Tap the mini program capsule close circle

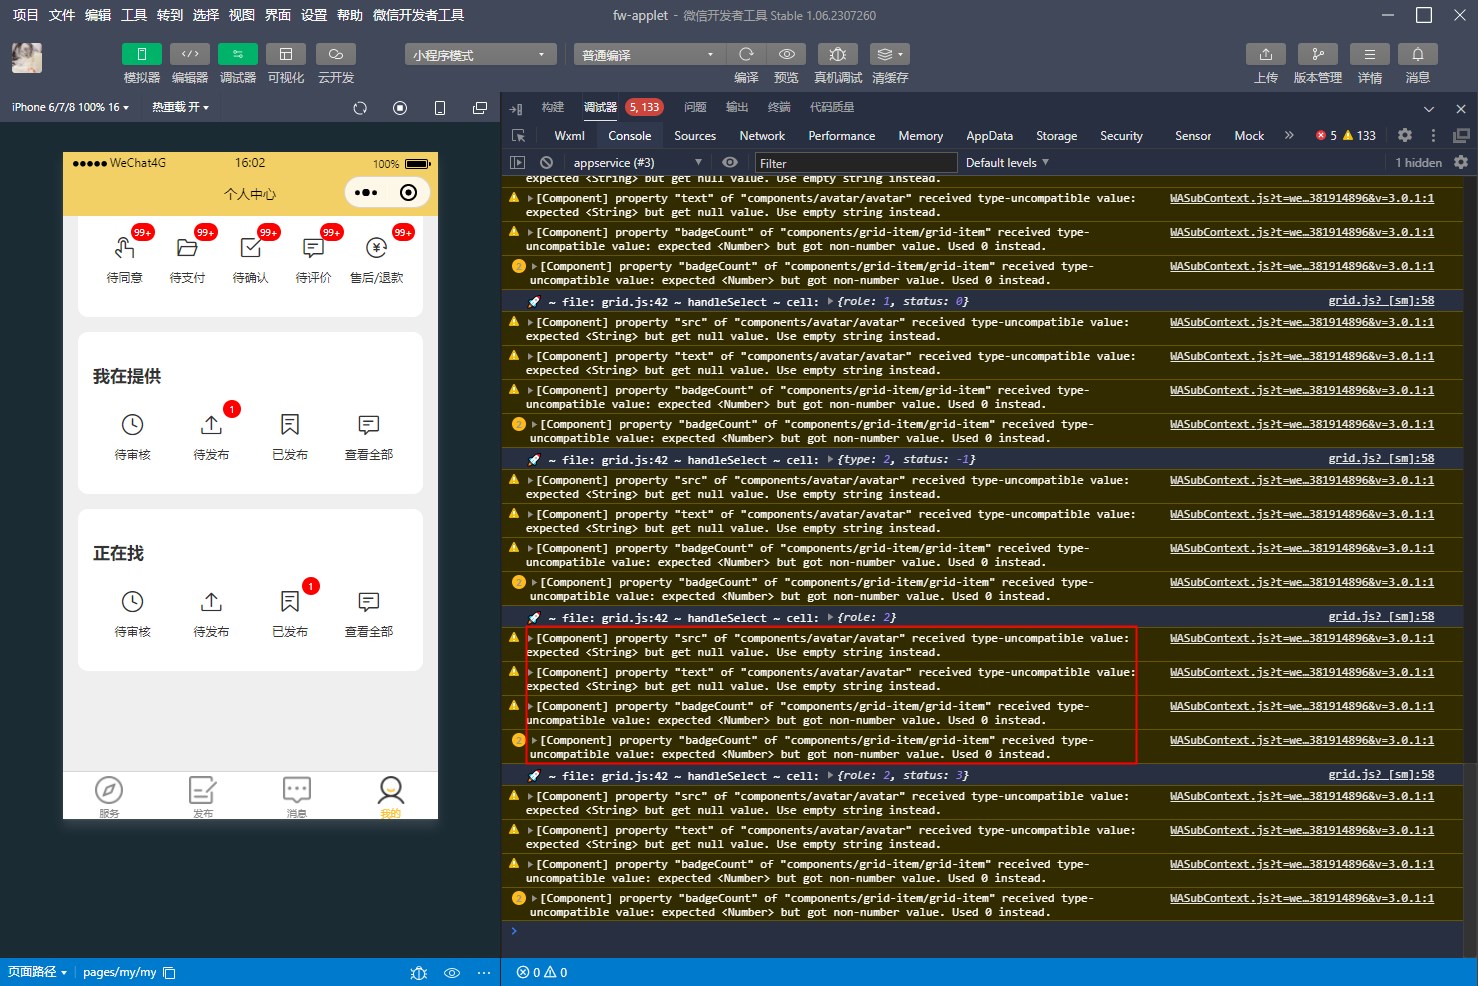click(408, 192)
